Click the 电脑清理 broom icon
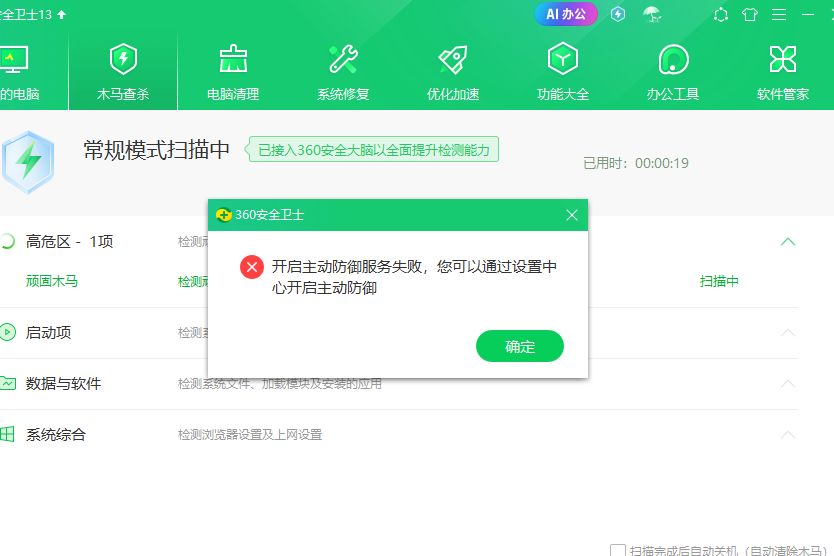The height and width of the screenshot is (556, 834). click(233, 59)
